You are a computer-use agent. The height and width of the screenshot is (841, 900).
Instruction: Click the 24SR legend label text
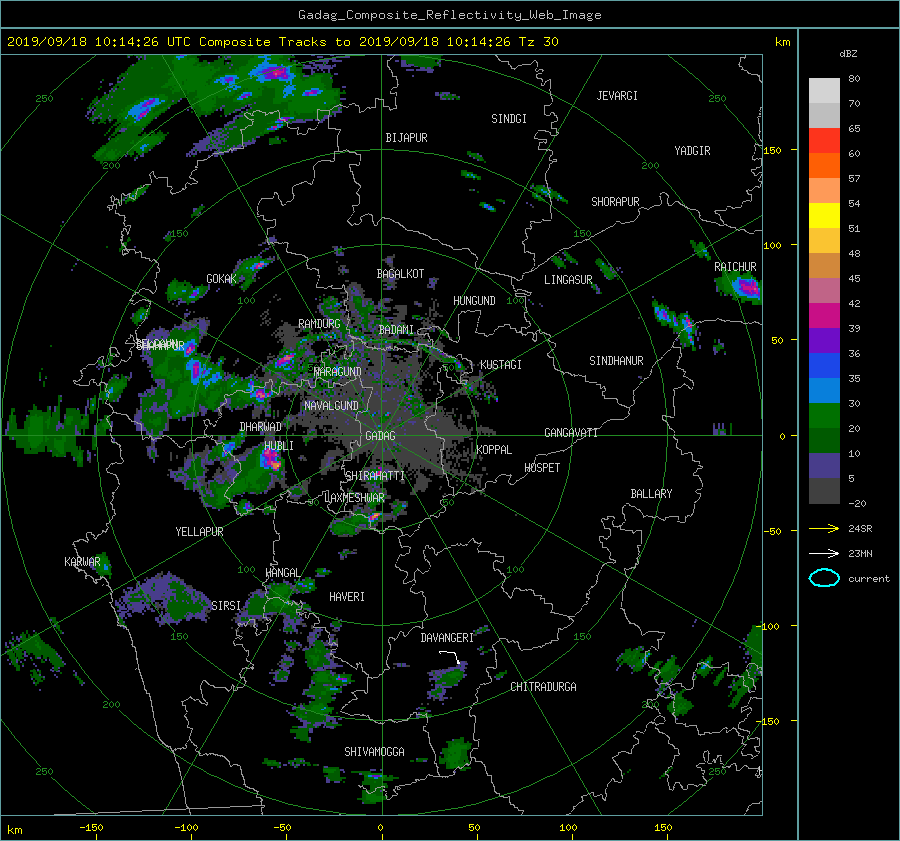pos(860,529)
